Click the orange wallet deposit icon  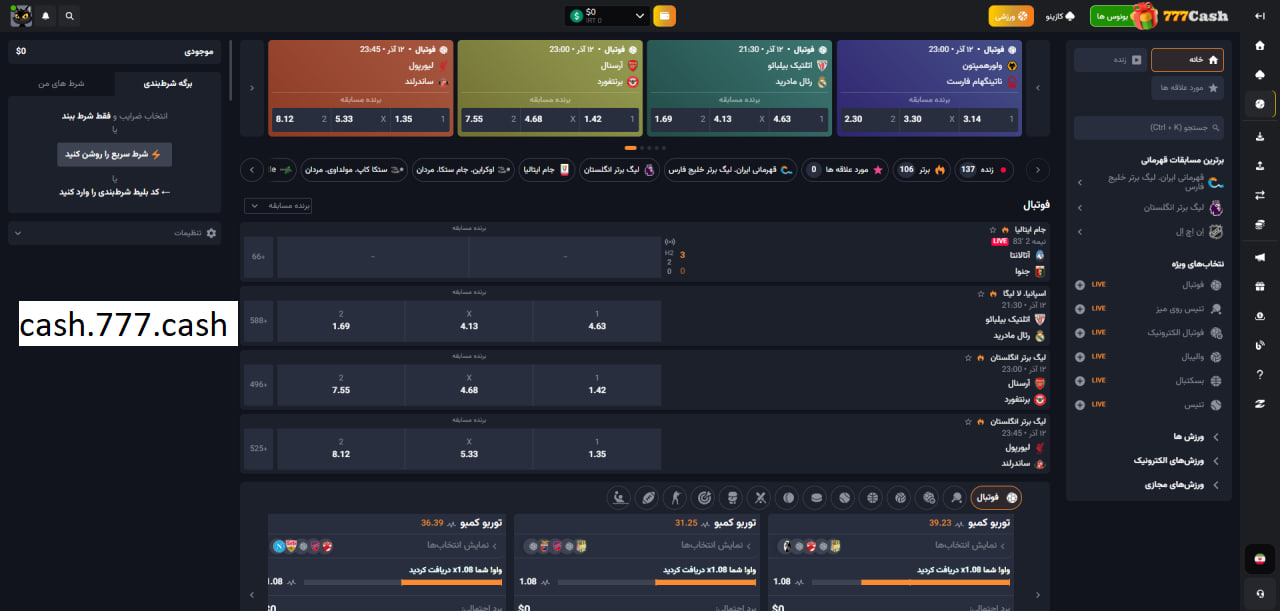coord(664,16)
